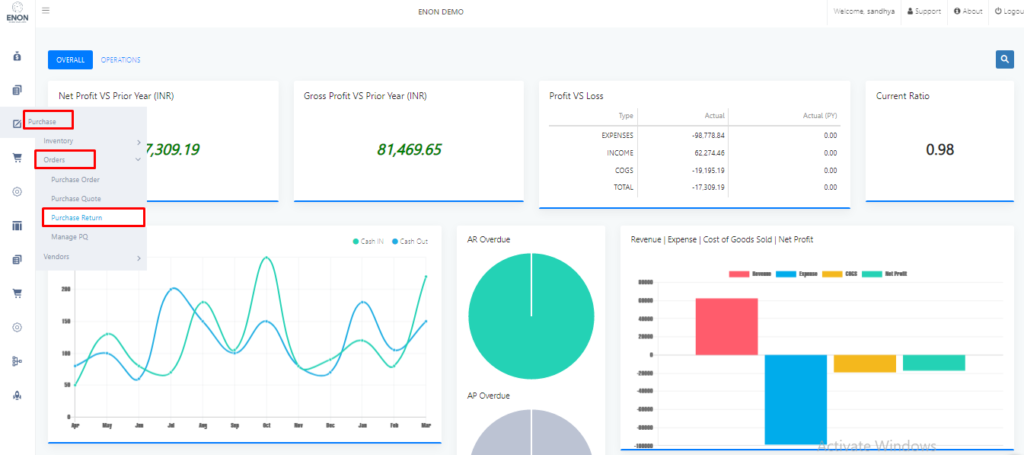
Task: Click the green Net Profit bar
Action: point(934,363)
